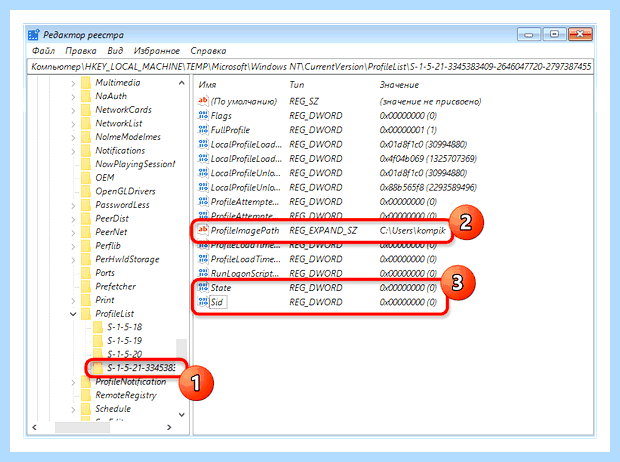This screenshot has width=620, height=462.
Task: Click the Sid value name edit box
Action: point(218,302)
